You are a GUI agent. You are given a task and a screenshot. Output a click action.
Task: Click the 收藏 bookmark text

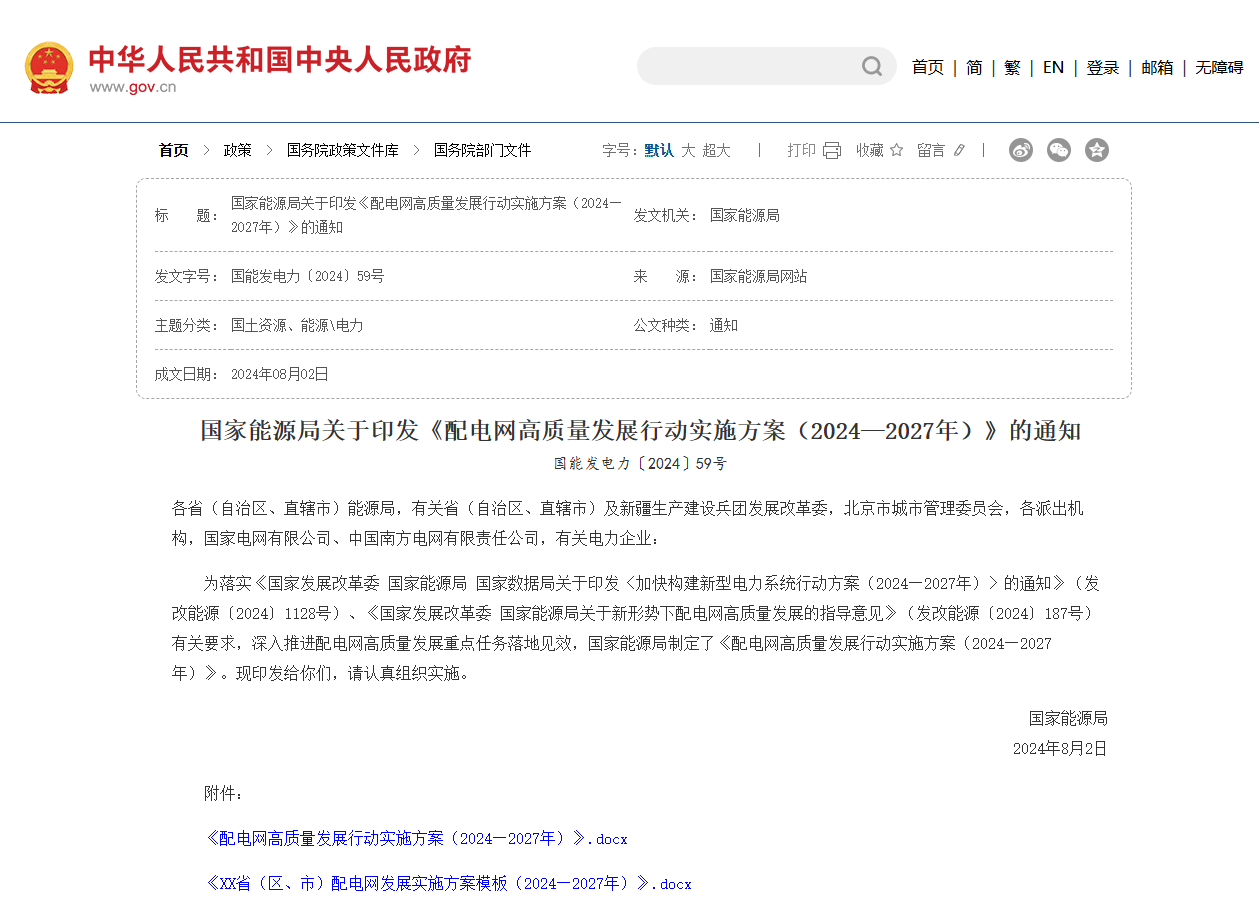coord(870,150)
